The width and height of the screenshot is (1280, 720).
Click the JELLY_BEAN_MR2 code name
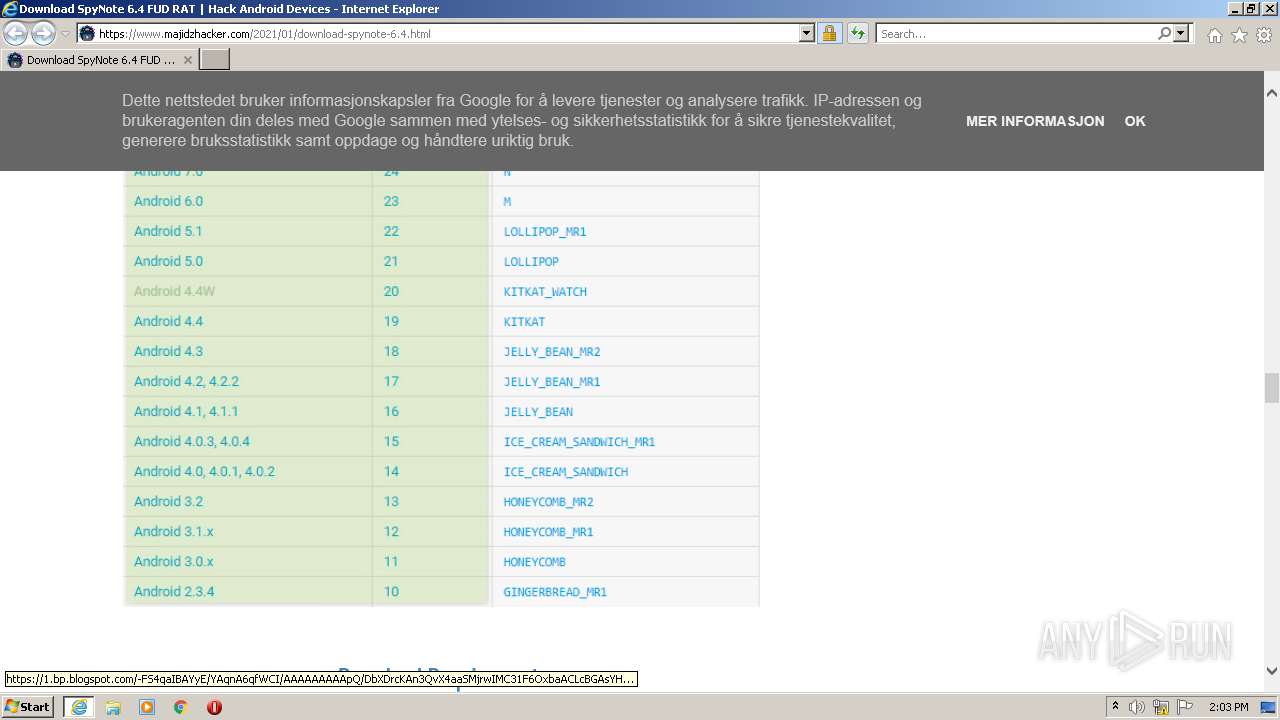[552, 352]
